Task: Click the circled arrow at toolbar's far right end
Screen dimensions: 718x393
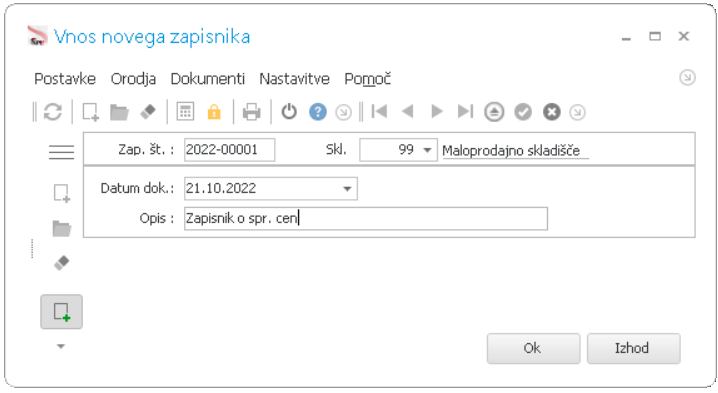Action: 577,112
